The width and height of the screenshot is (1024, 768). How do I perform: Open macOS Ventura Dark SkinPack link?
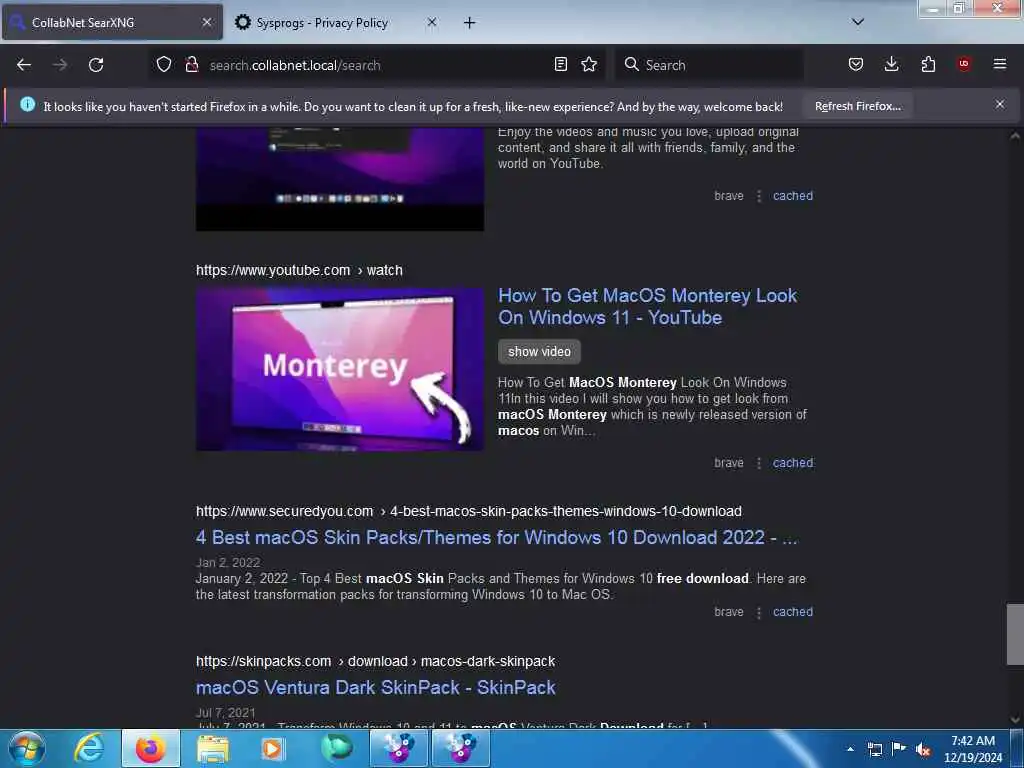click(x=376, y=688)
